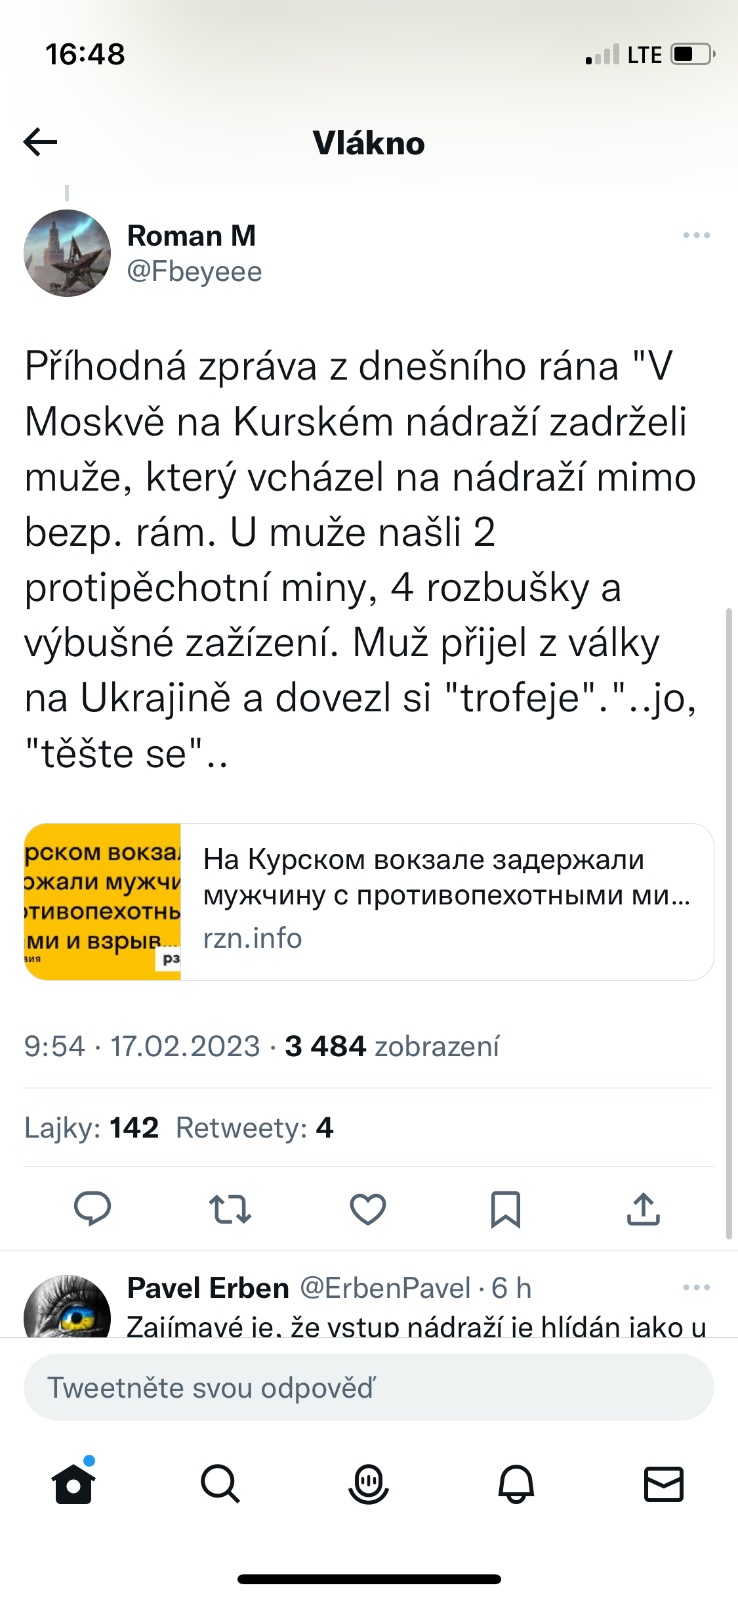Open more options for Pavel Erben's reply

click(x=696, y=1287)
